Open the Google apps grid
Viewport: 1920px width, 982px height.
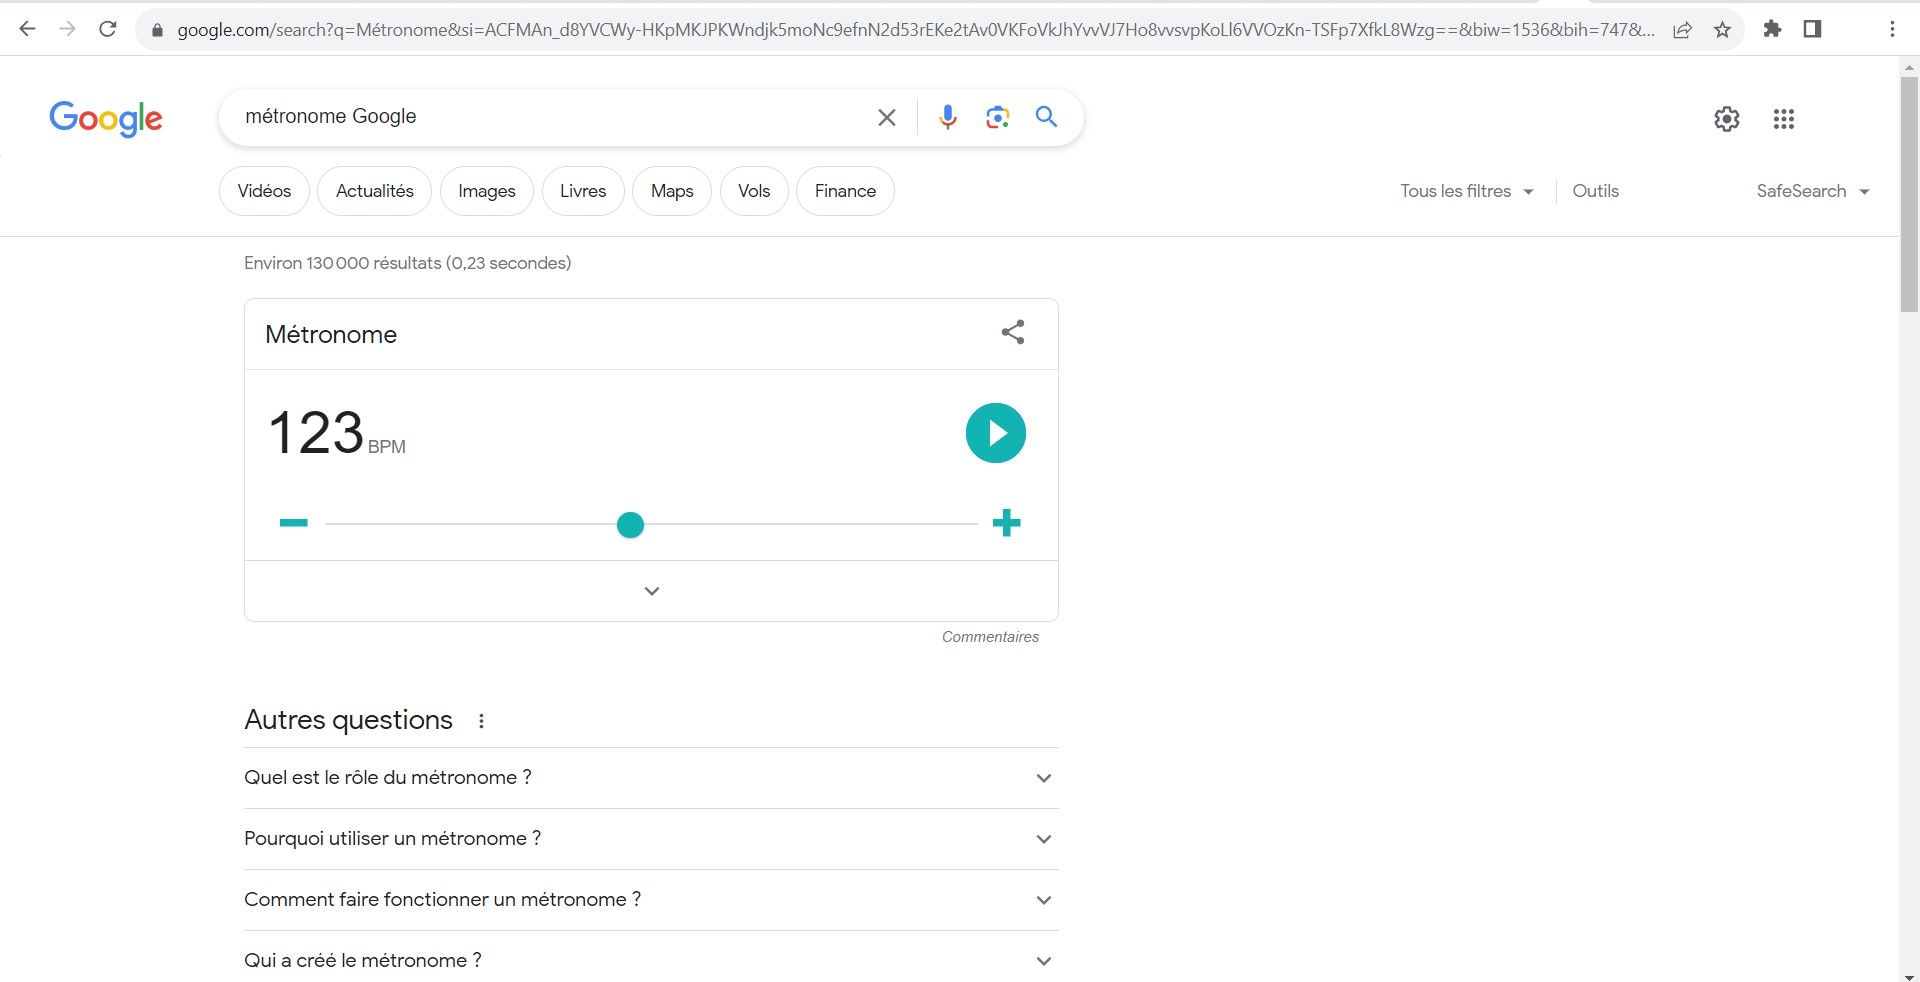coord(1783,119)
